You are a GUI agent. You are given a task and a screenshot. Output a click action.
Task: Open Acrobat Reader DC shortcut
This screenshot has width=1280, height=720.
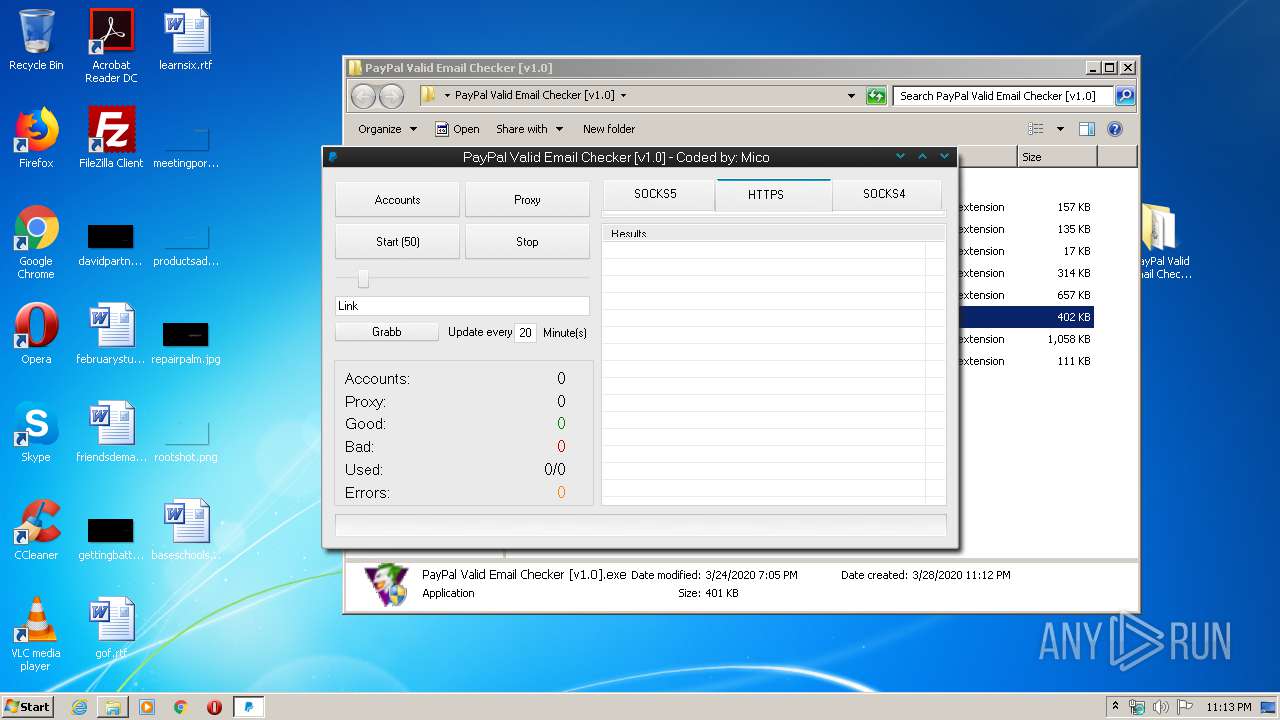click(x=111, y=46)
